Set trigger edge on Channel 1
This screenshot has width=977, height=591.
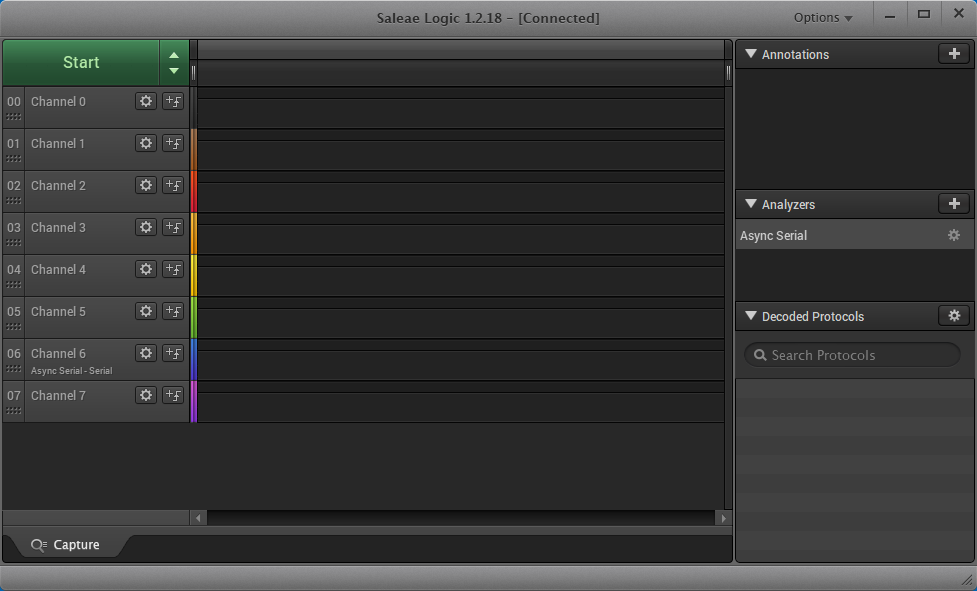tap(173, 143)
